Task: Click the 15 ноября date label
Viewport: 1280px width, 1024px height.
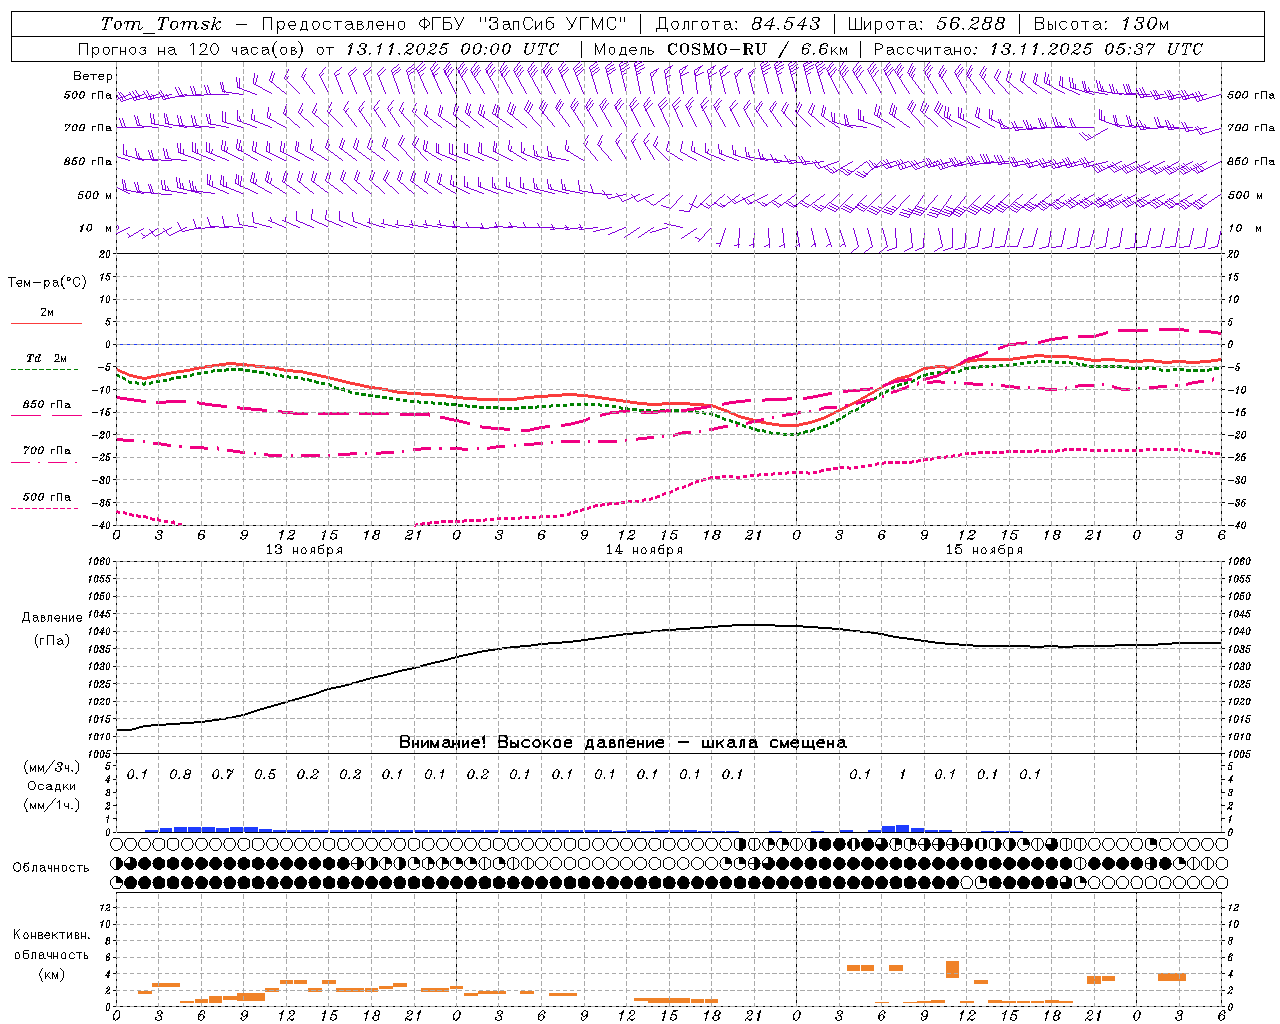Action: (x=984, y=550)
